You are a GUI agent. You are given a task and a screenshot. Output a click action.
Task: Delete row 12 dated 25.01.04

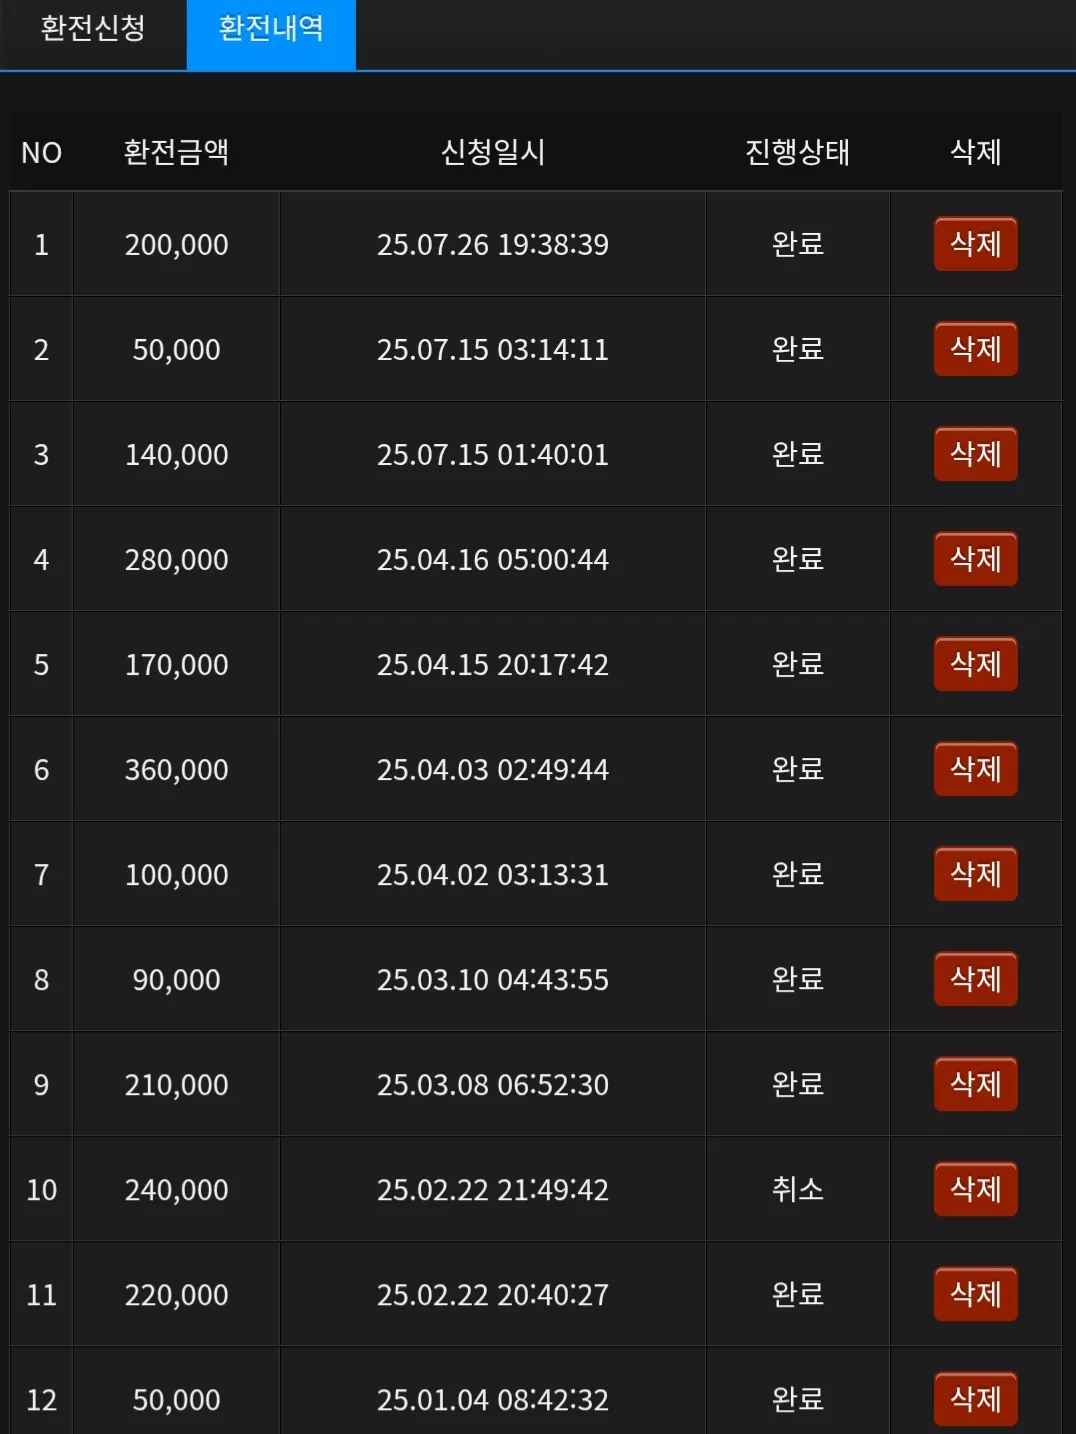[x=976, y=1399]
